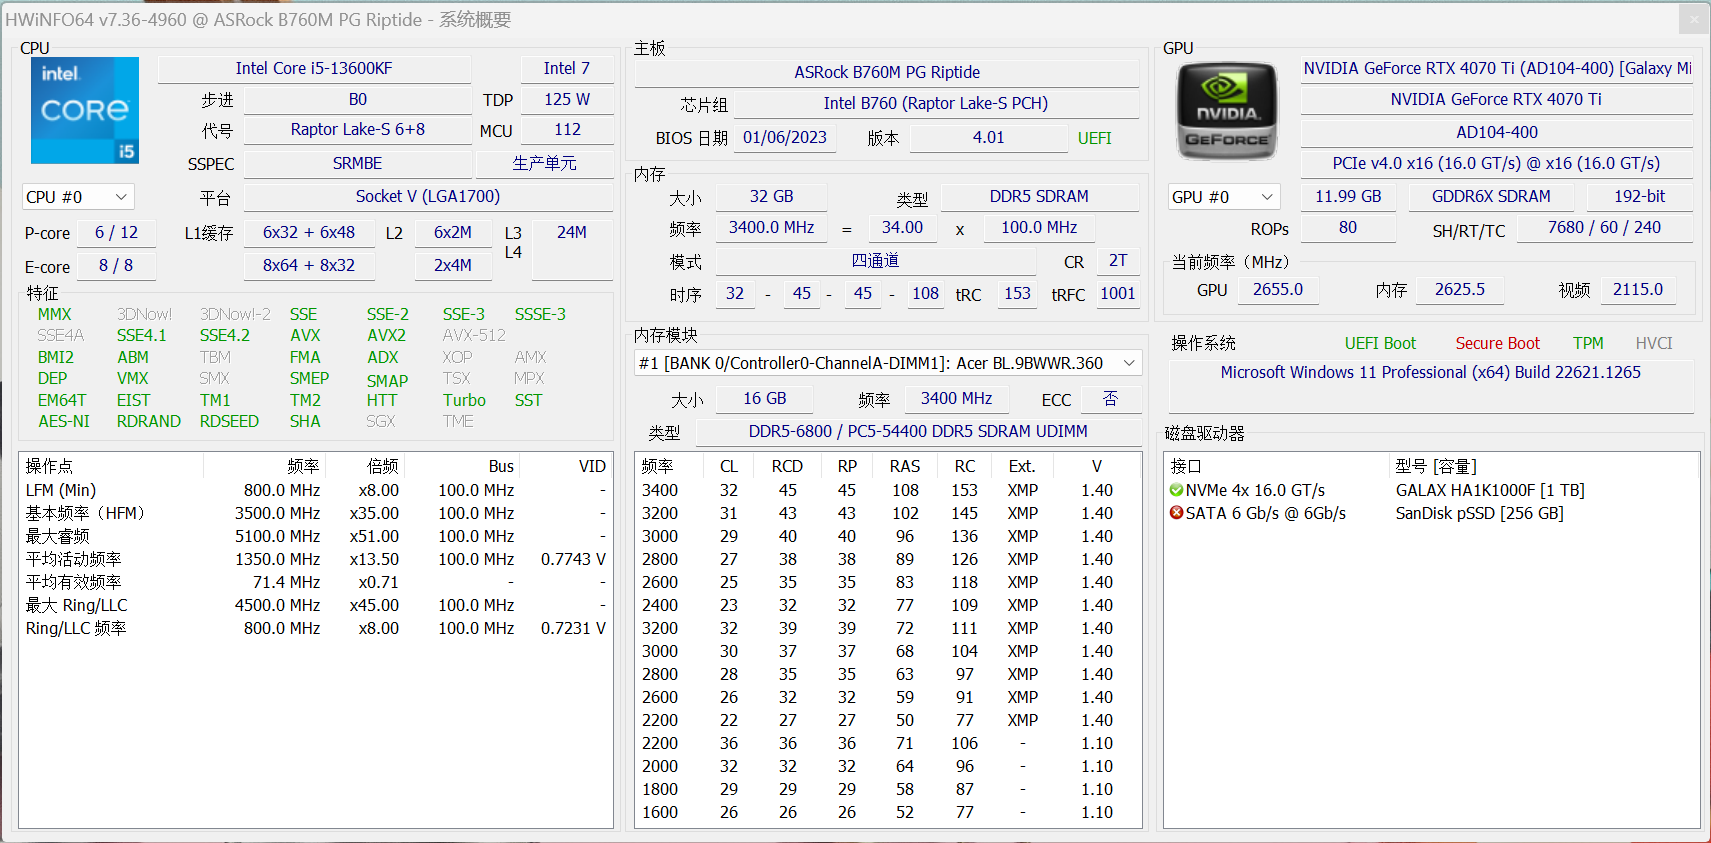This screenshot has height=843, width=1711.
Task: Click the ASRock B760M PG Riptide motherboard field
Action: pos(887,72)
